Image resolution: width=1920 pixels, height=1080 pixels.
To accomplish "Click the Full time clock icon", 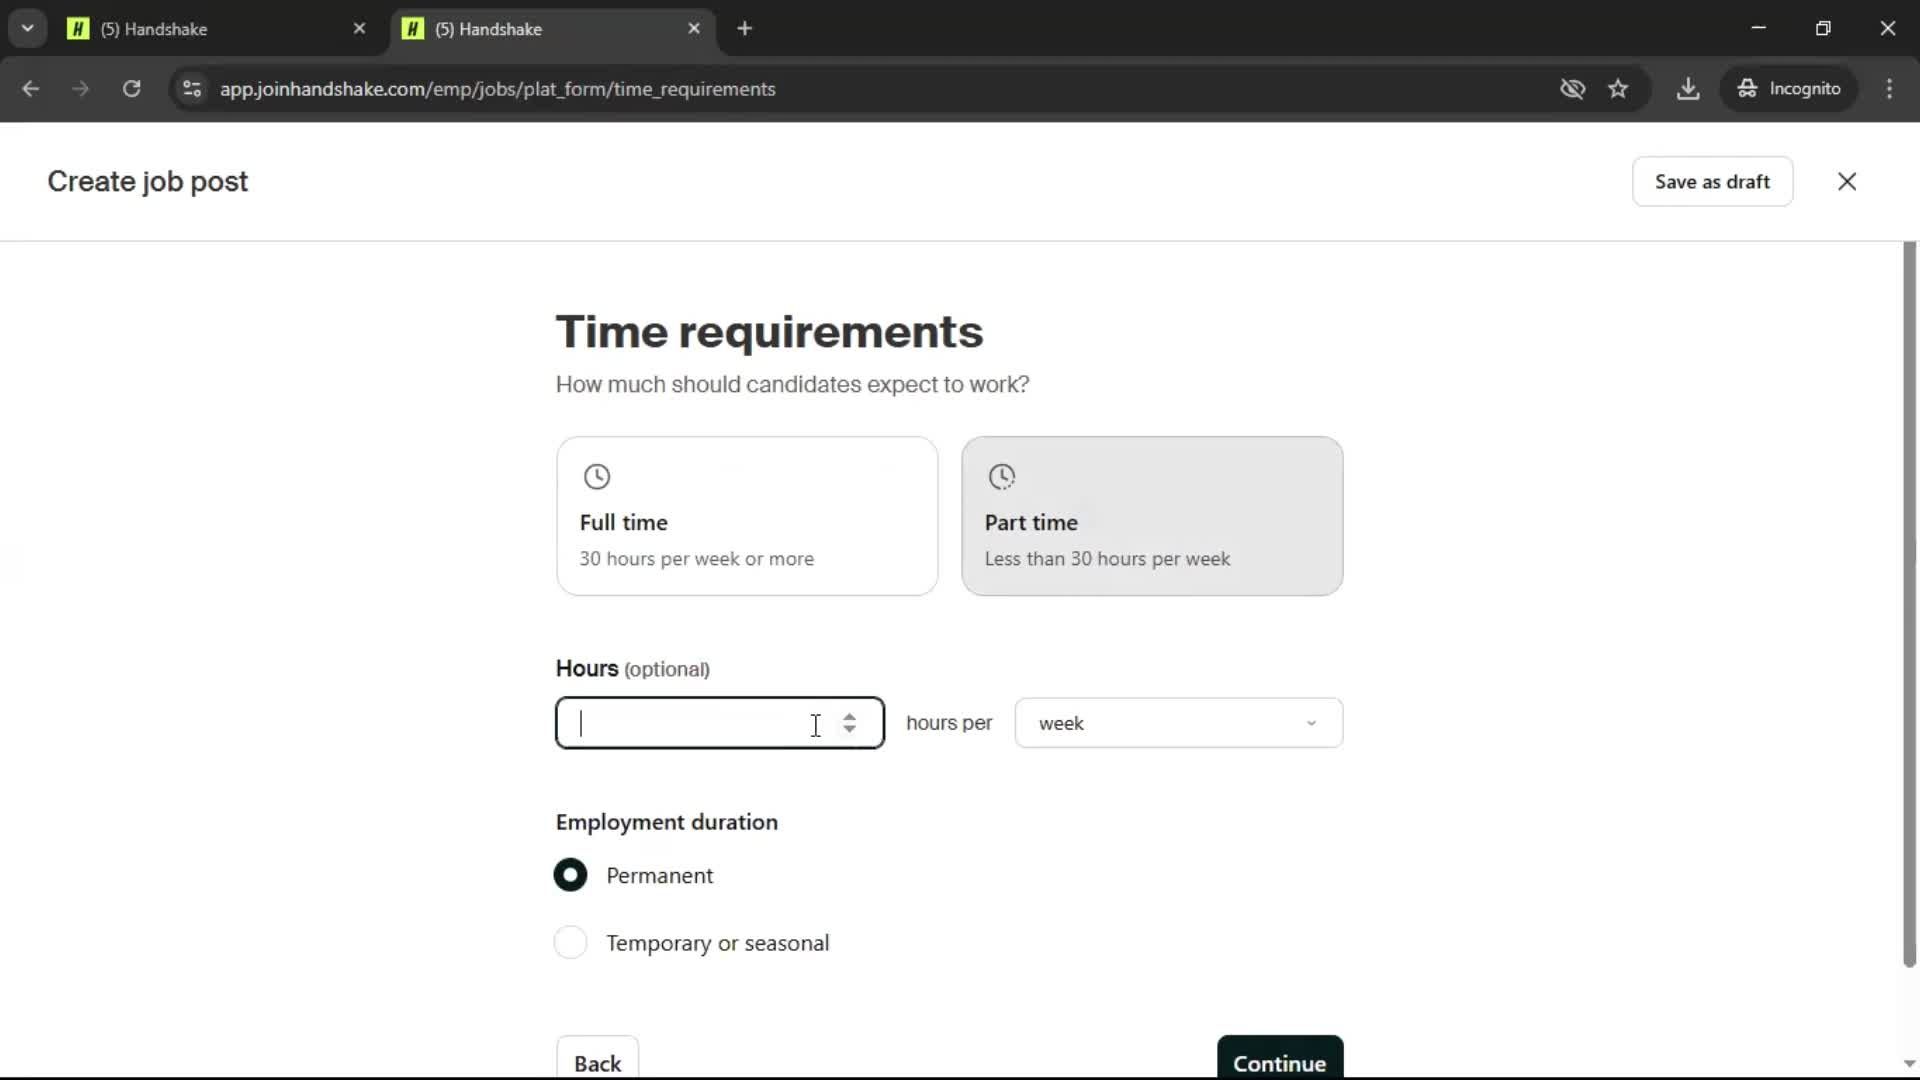I will click(x=597, y=477).
